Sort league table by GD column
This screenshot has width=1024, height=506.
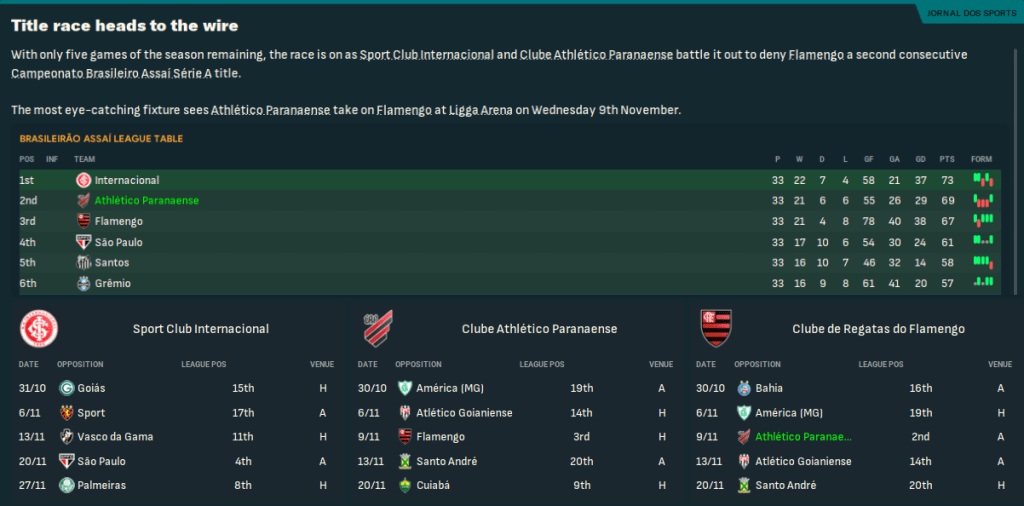(920, 159)
